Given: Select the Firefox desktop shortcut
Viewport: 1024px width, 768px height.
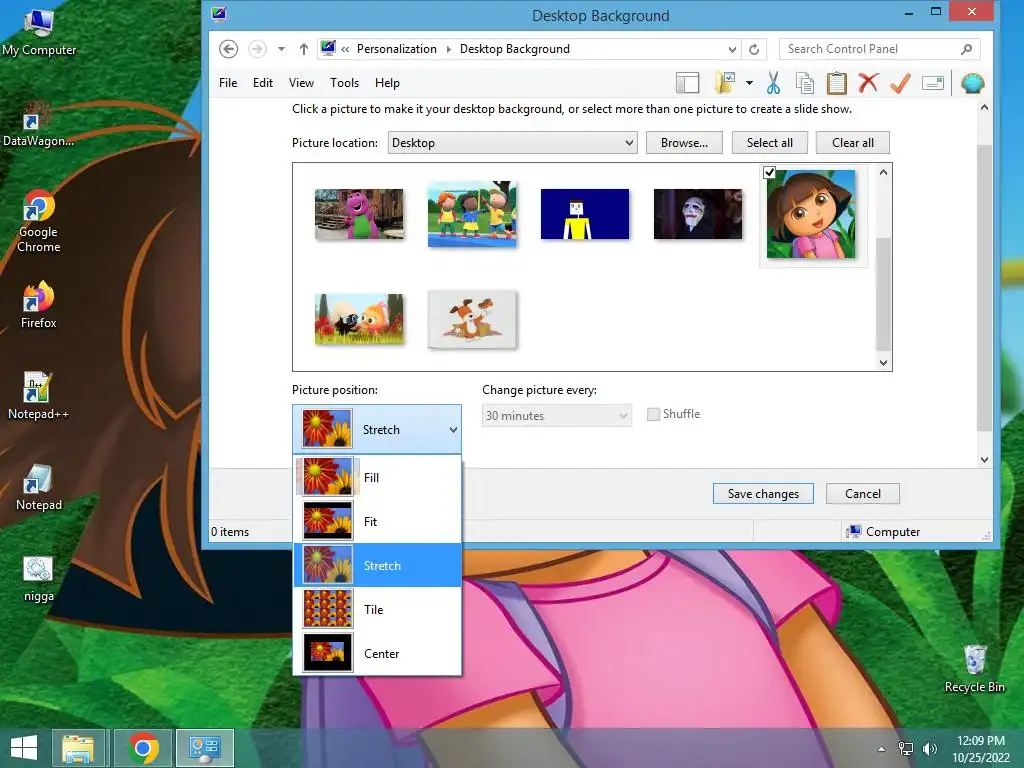Looking at the screenshot, I should point(39,304).
